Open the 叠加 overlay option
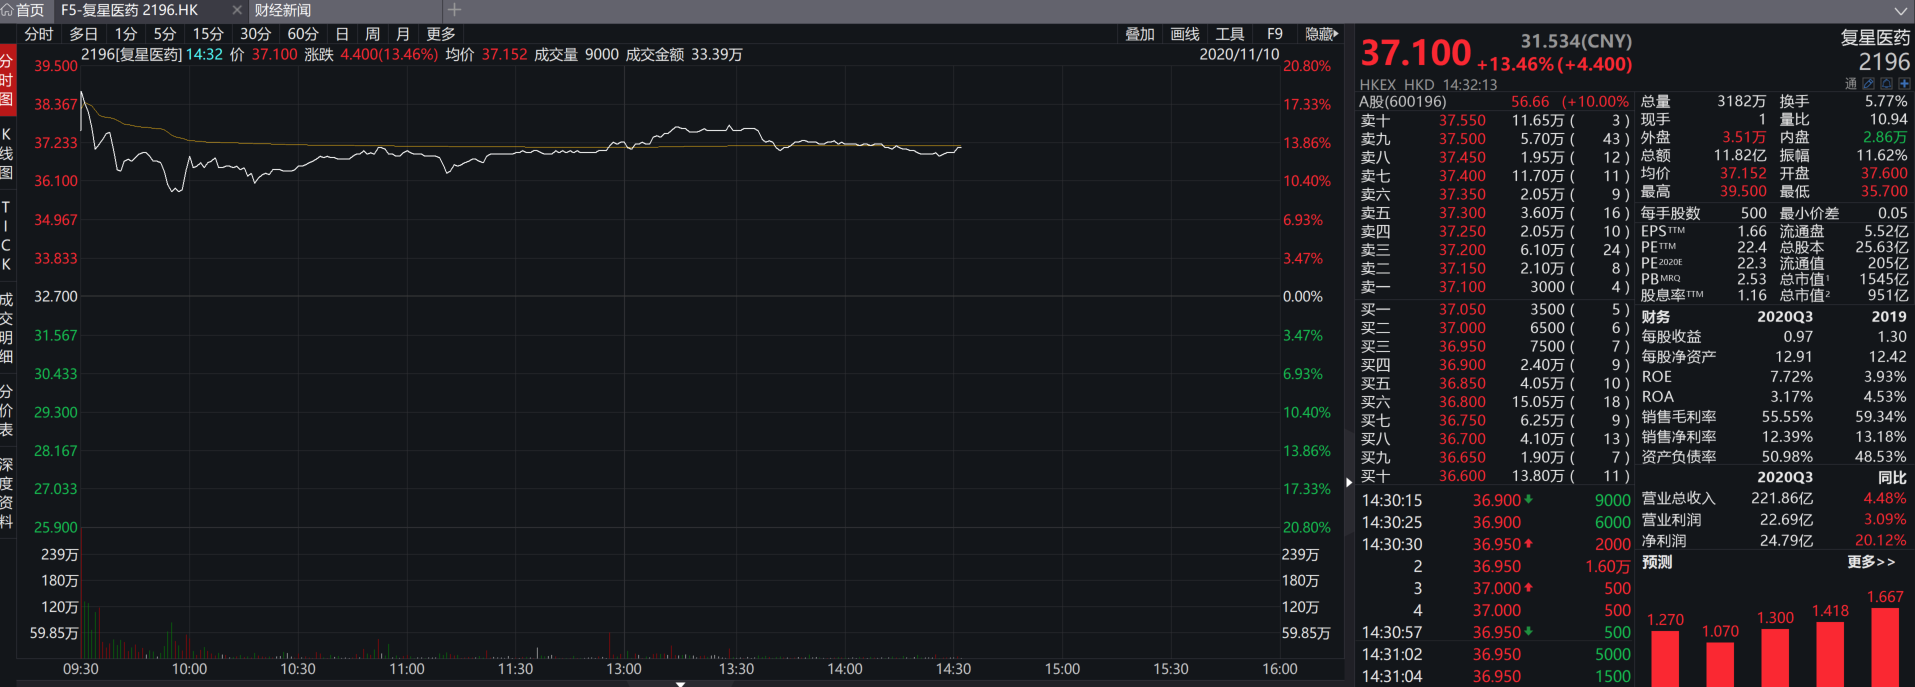1915x687 pixels. [1140, 34]
